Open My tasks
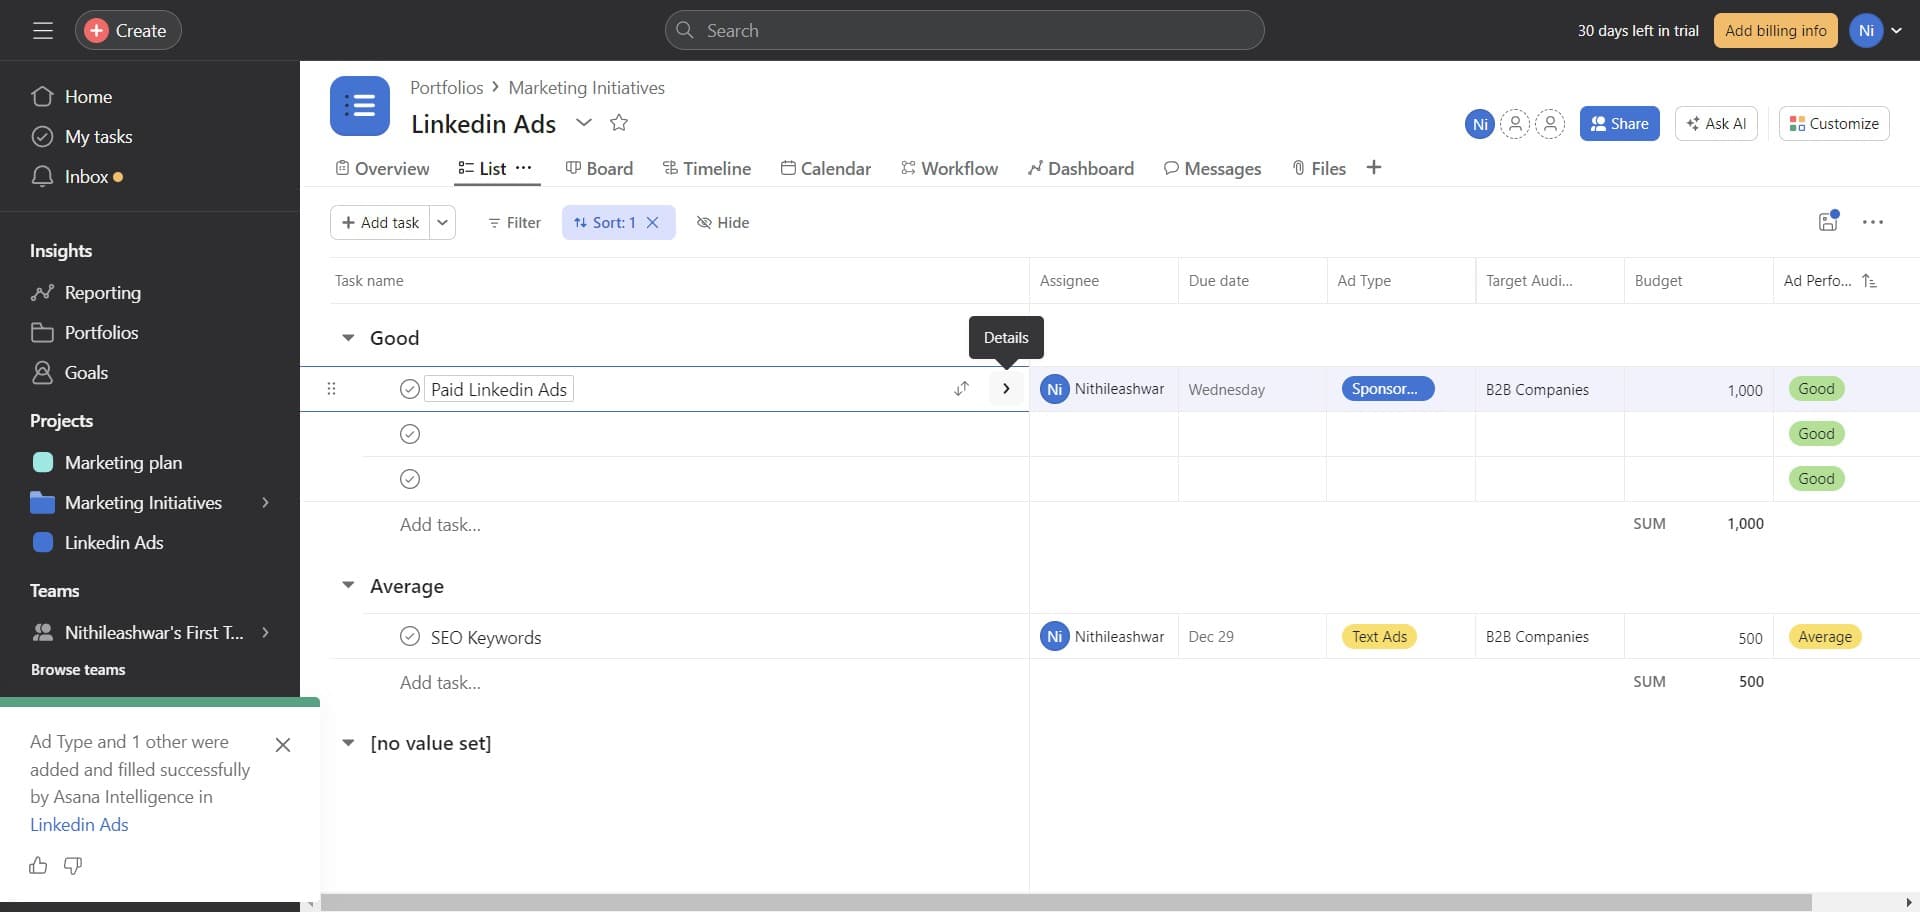The image size is (1920, 912). [x=98, y=136]
